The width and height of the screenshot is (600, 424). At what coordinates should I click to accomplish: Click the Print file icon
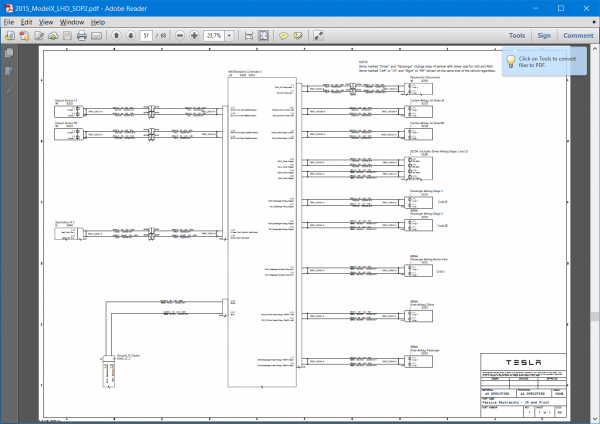pos(82,36)
